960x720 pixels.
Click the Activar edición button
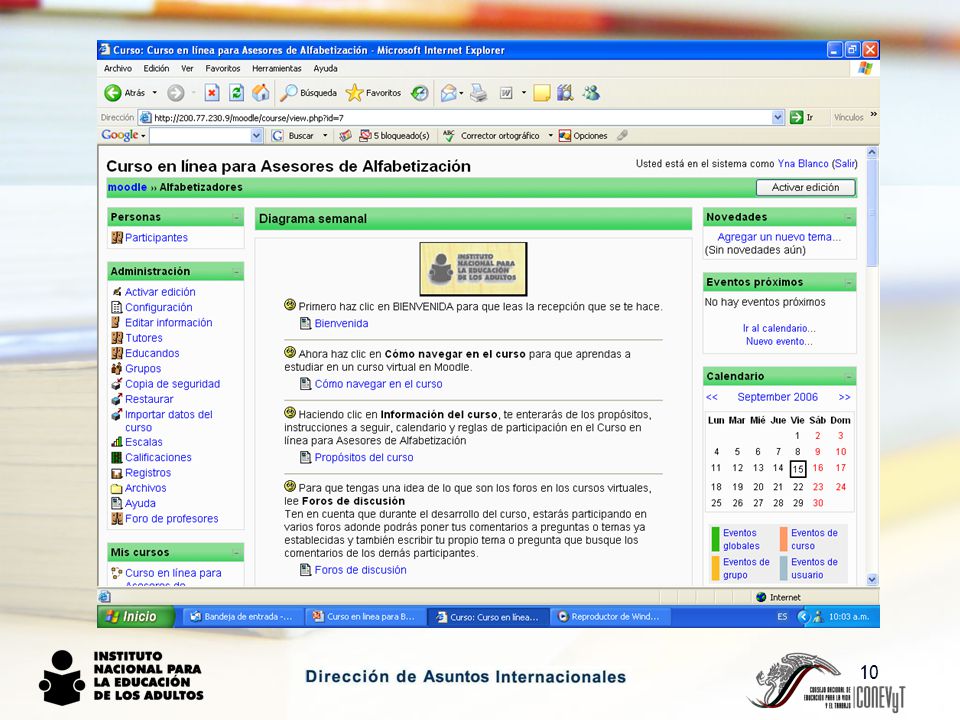(x=805, y=187)
